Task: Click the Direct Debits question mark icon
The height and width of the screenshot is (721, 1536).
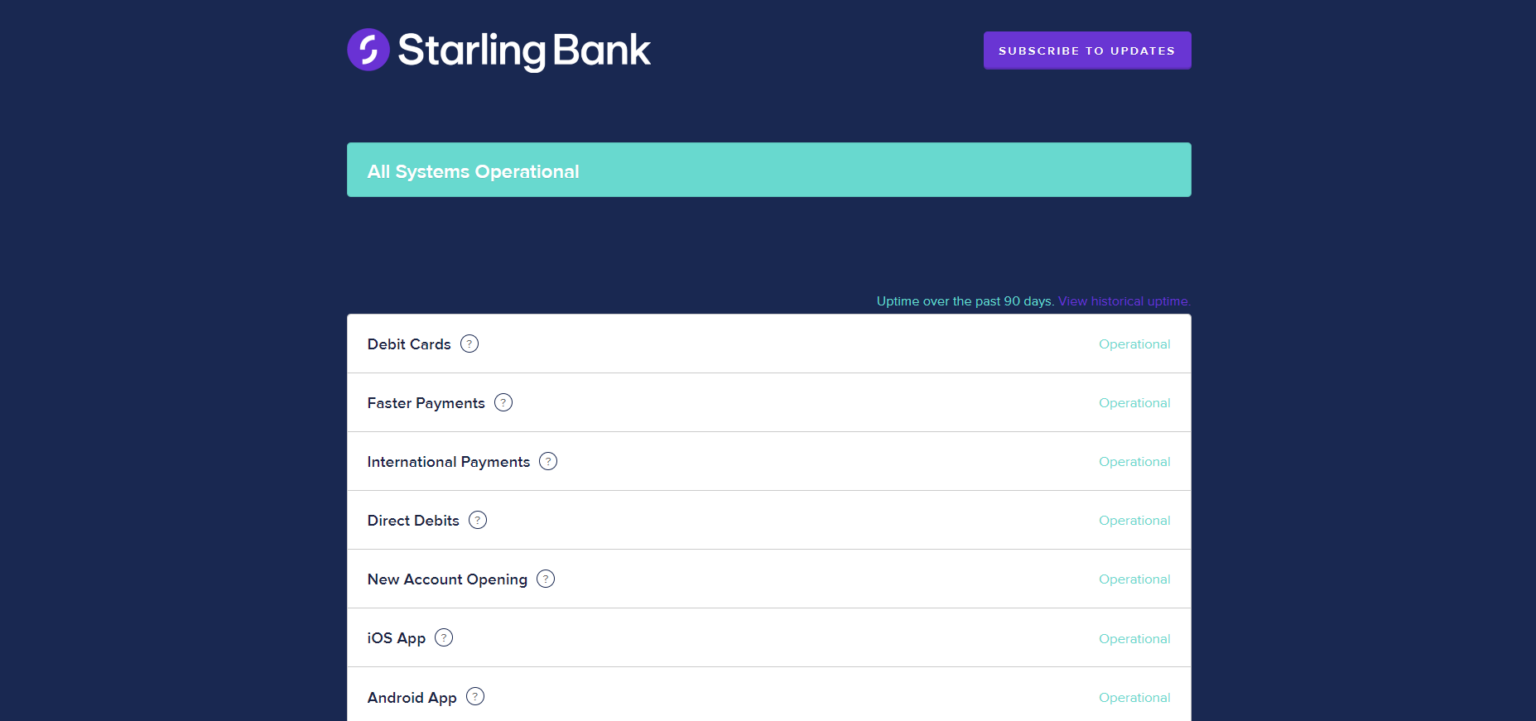Action: coord(477,519)
